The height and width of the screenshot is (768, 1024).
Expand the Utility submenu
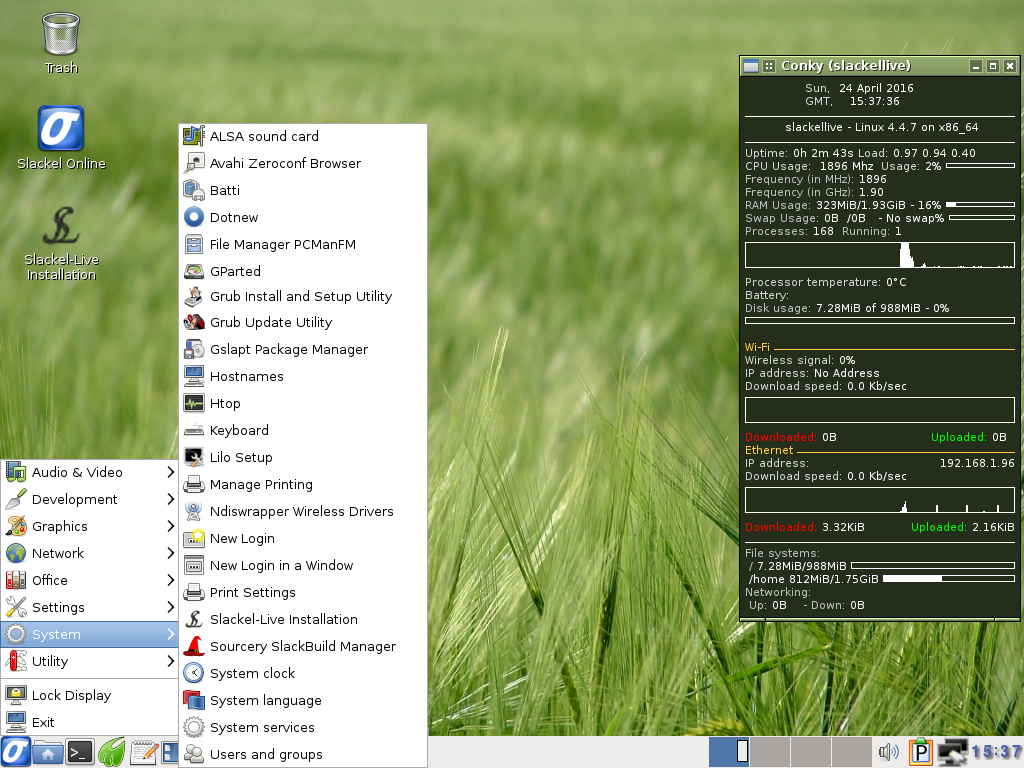tap(89, 662)
